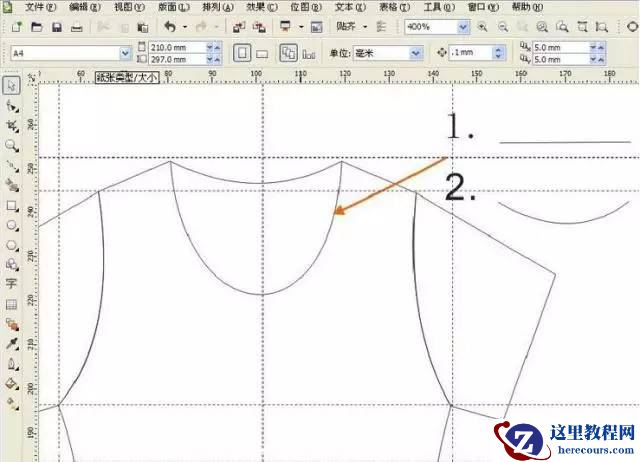Screen dimensions: 640x462
Task: Click the Undo arrow
Action: point(170,27)
